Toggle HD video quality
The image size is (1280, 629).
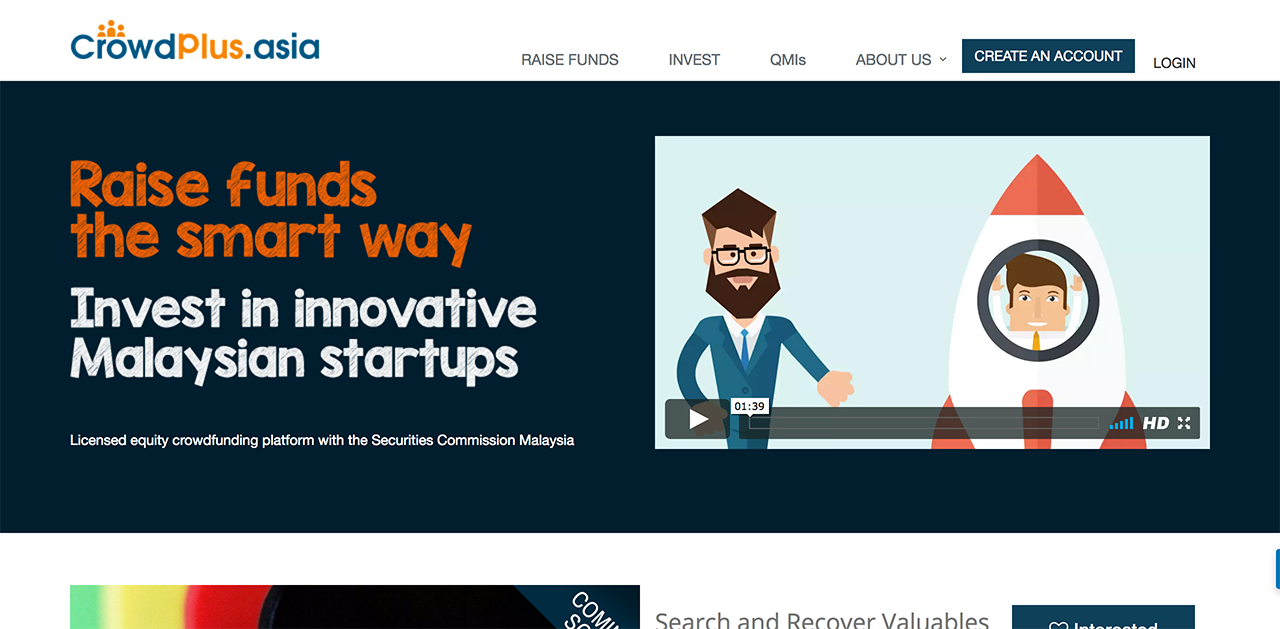(1156, 423)
